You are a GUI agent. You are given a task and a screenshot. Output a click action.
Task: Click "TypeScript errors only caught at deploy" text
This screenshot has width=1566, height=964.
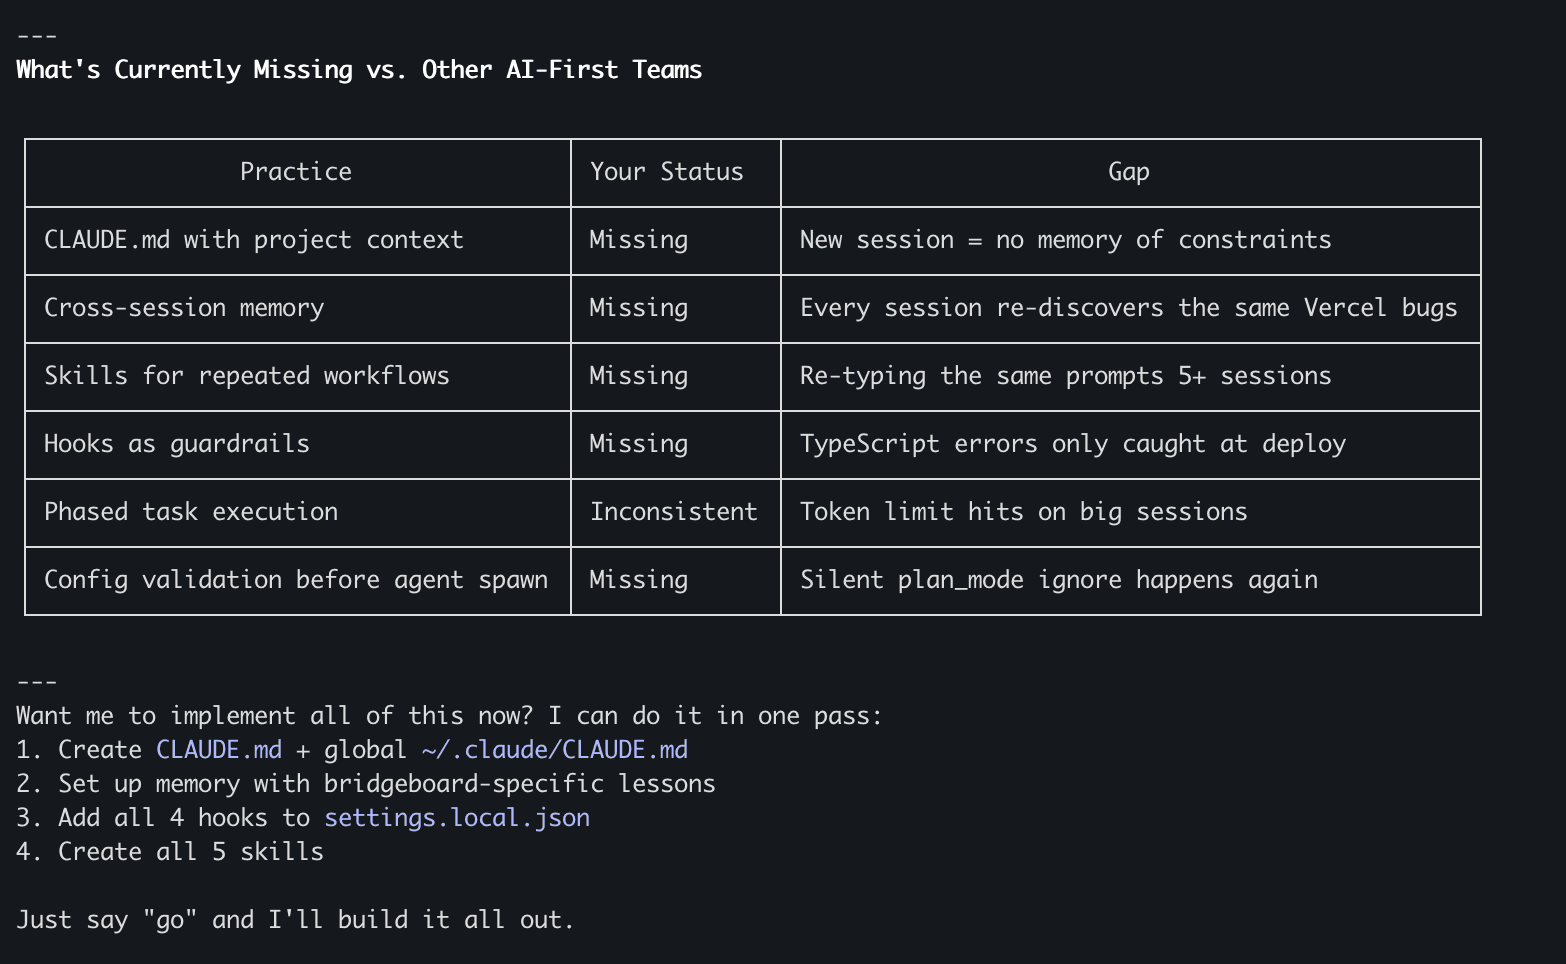coord(1072,444)
